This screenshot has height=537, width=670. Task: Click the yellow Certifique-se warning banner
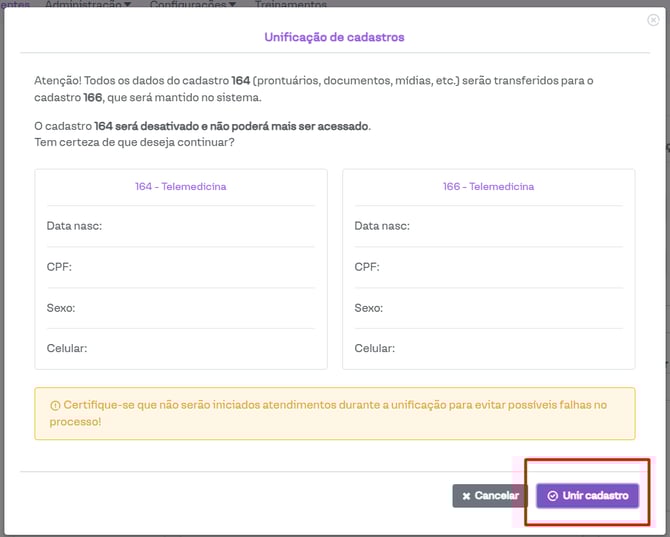335,413
